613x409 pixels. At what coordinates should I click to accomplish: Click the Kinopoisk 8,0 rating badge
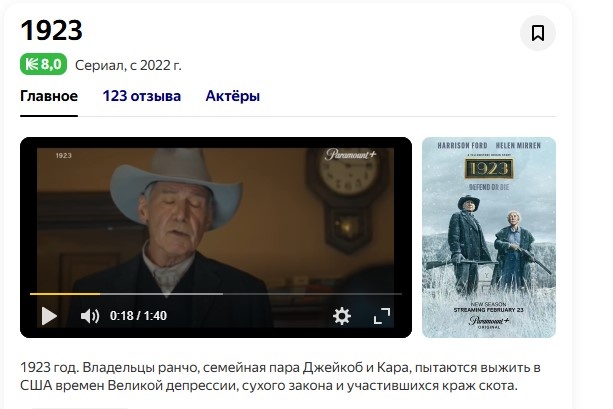coord(43,64)
